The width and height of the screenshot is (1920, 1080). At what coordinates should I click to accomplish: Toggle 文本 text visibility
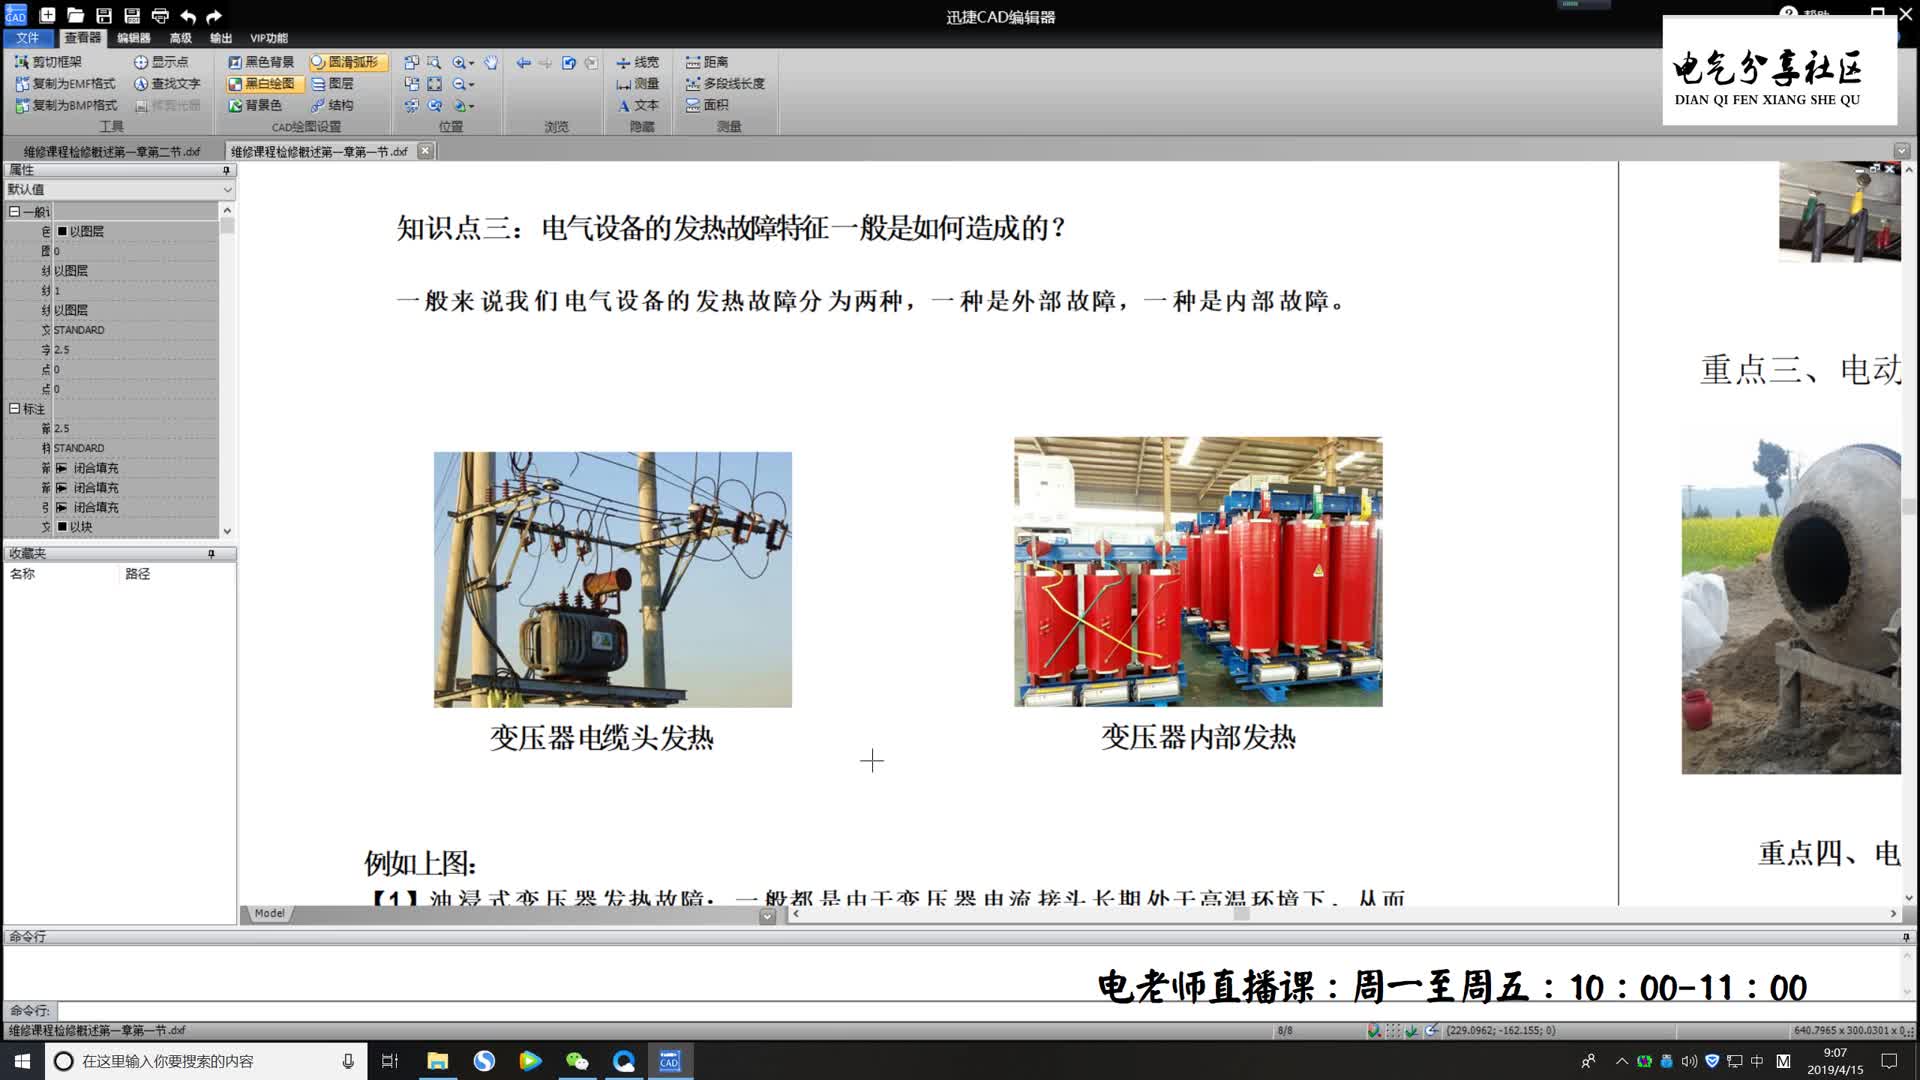pyautogui.click(x=637, y=105)
